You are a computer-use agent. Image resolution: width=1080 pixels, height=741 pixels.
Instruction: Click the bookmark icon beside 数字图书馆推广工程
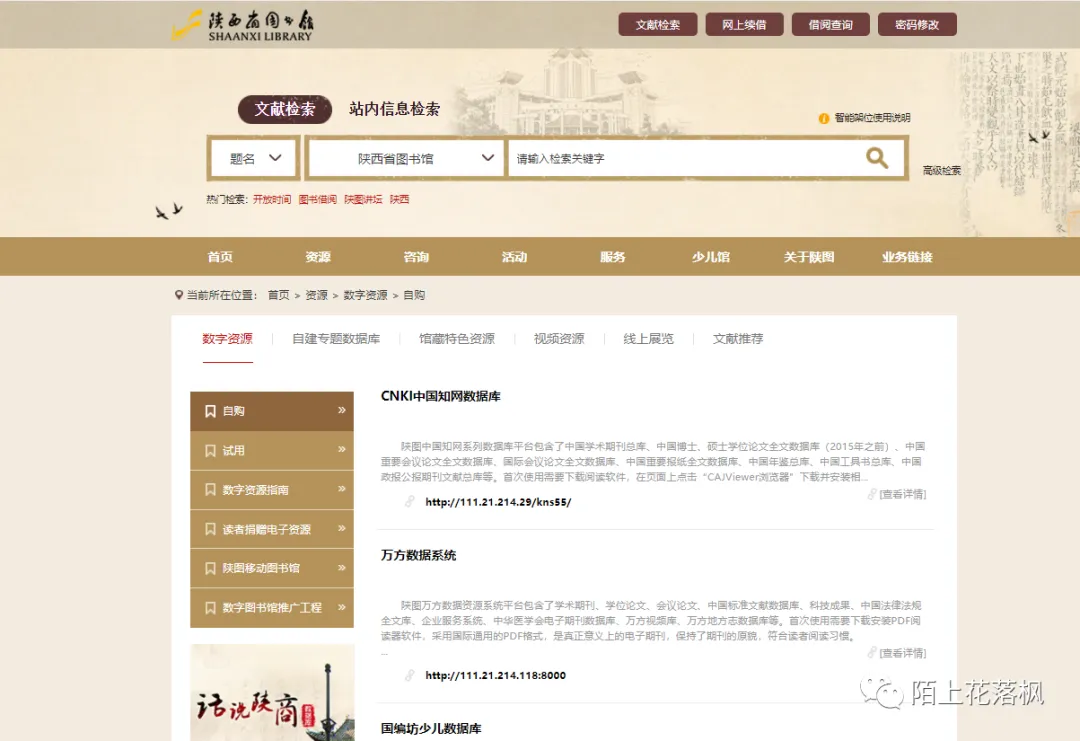[210, 607]
